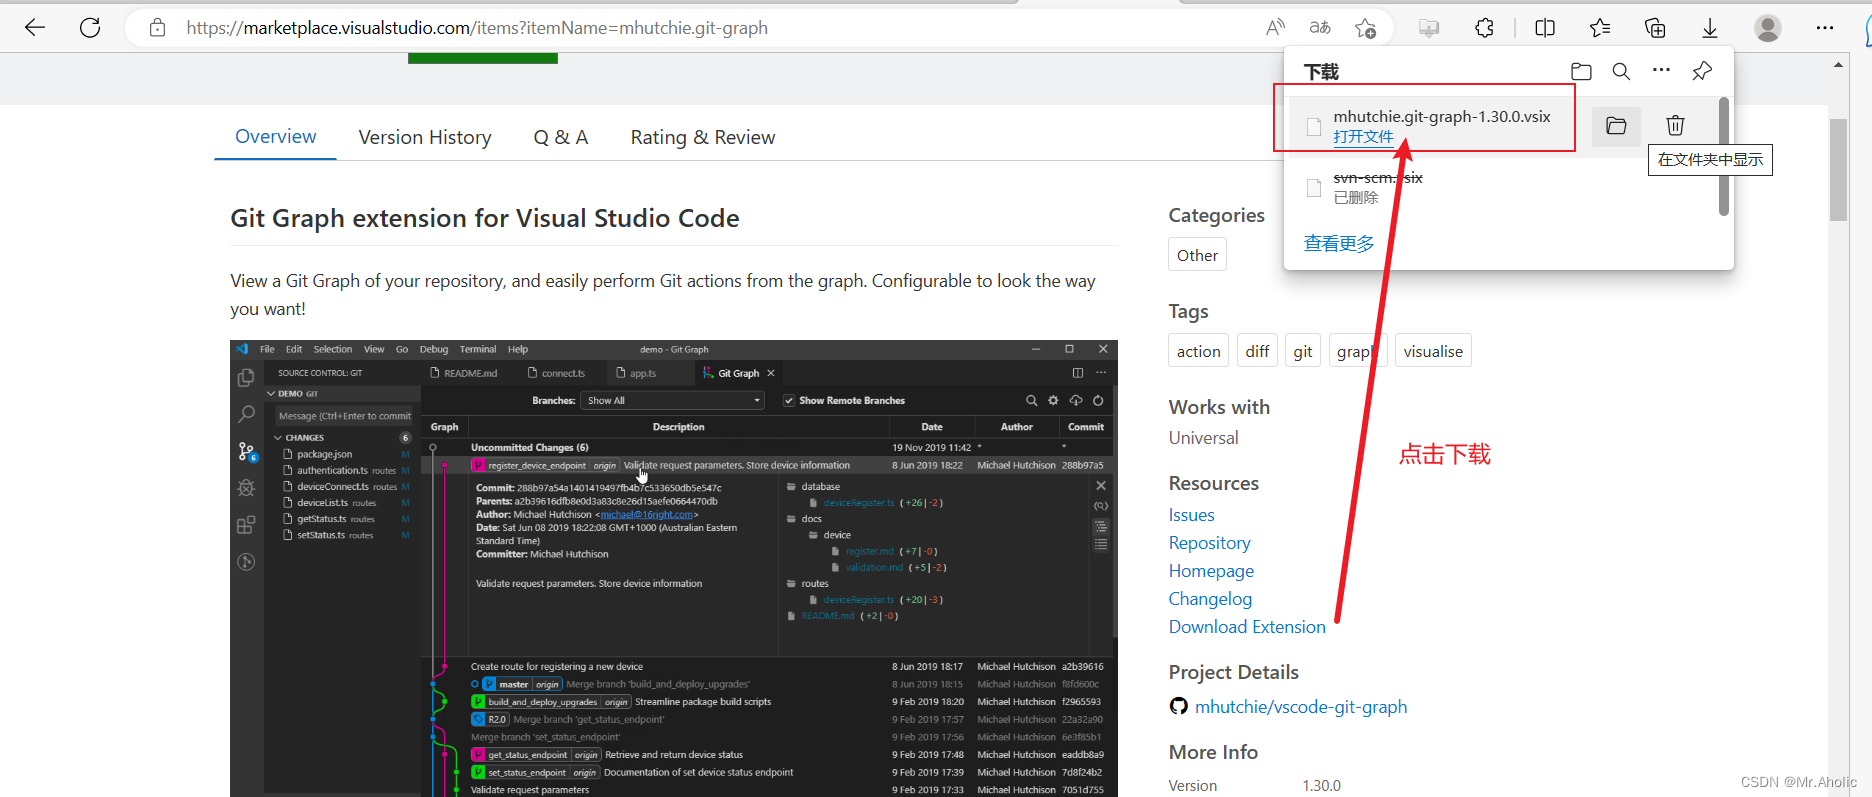The height and width of the screenshot is (797, 1872).
Task: Click the Git Graph demo screenshot
Action: (674, 568)
